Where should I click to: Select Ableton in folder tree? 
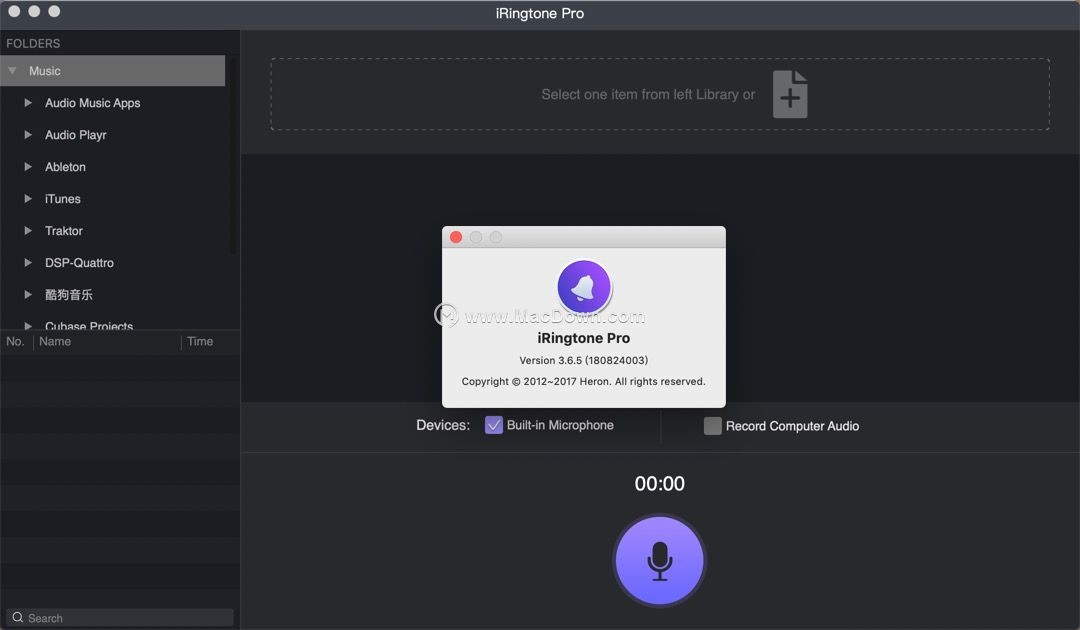pyautogui.click(x=65, y=167)
